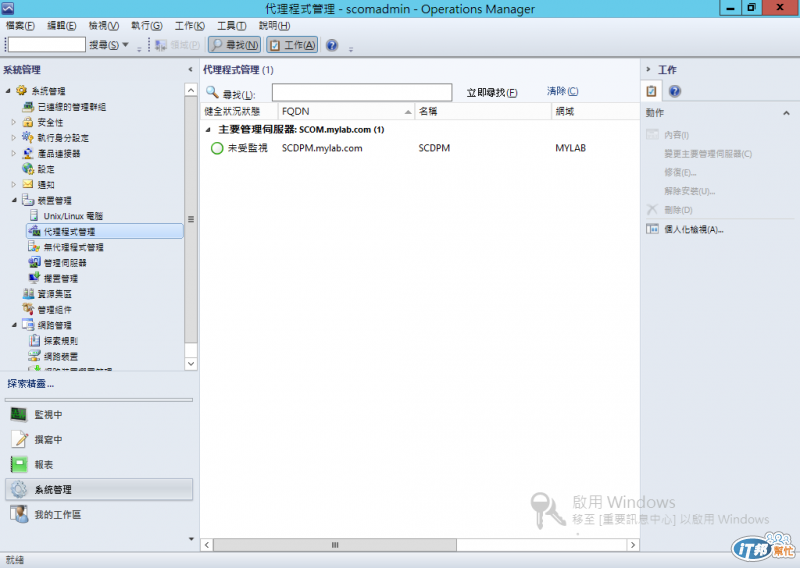Click the toolbar search input box
The height and width of the screenshot is (568, 800).
pos(46,45)
